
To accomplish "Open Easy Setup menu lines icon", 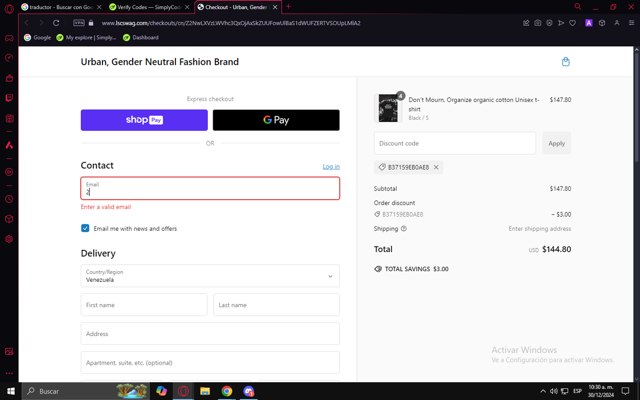I will [631, 23].
